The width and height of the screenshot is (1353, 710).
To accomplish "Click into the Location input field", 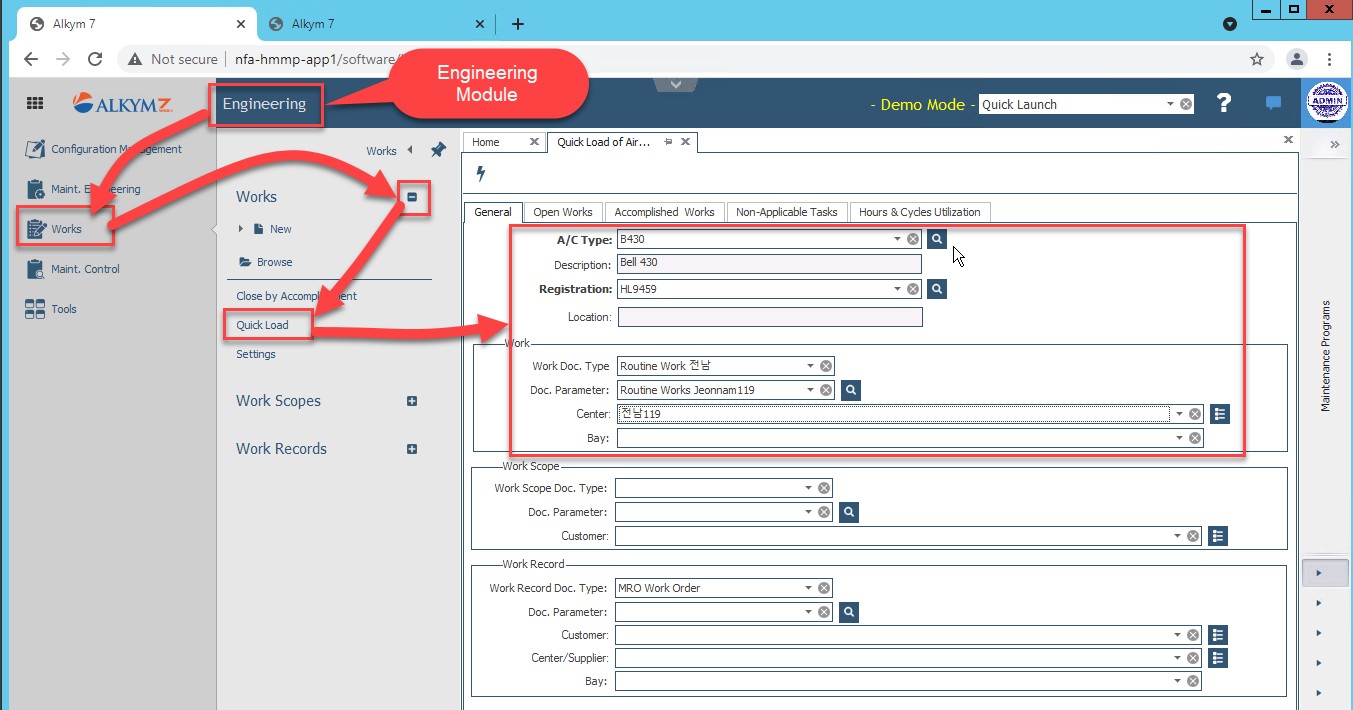I will [x=769, y=317].
